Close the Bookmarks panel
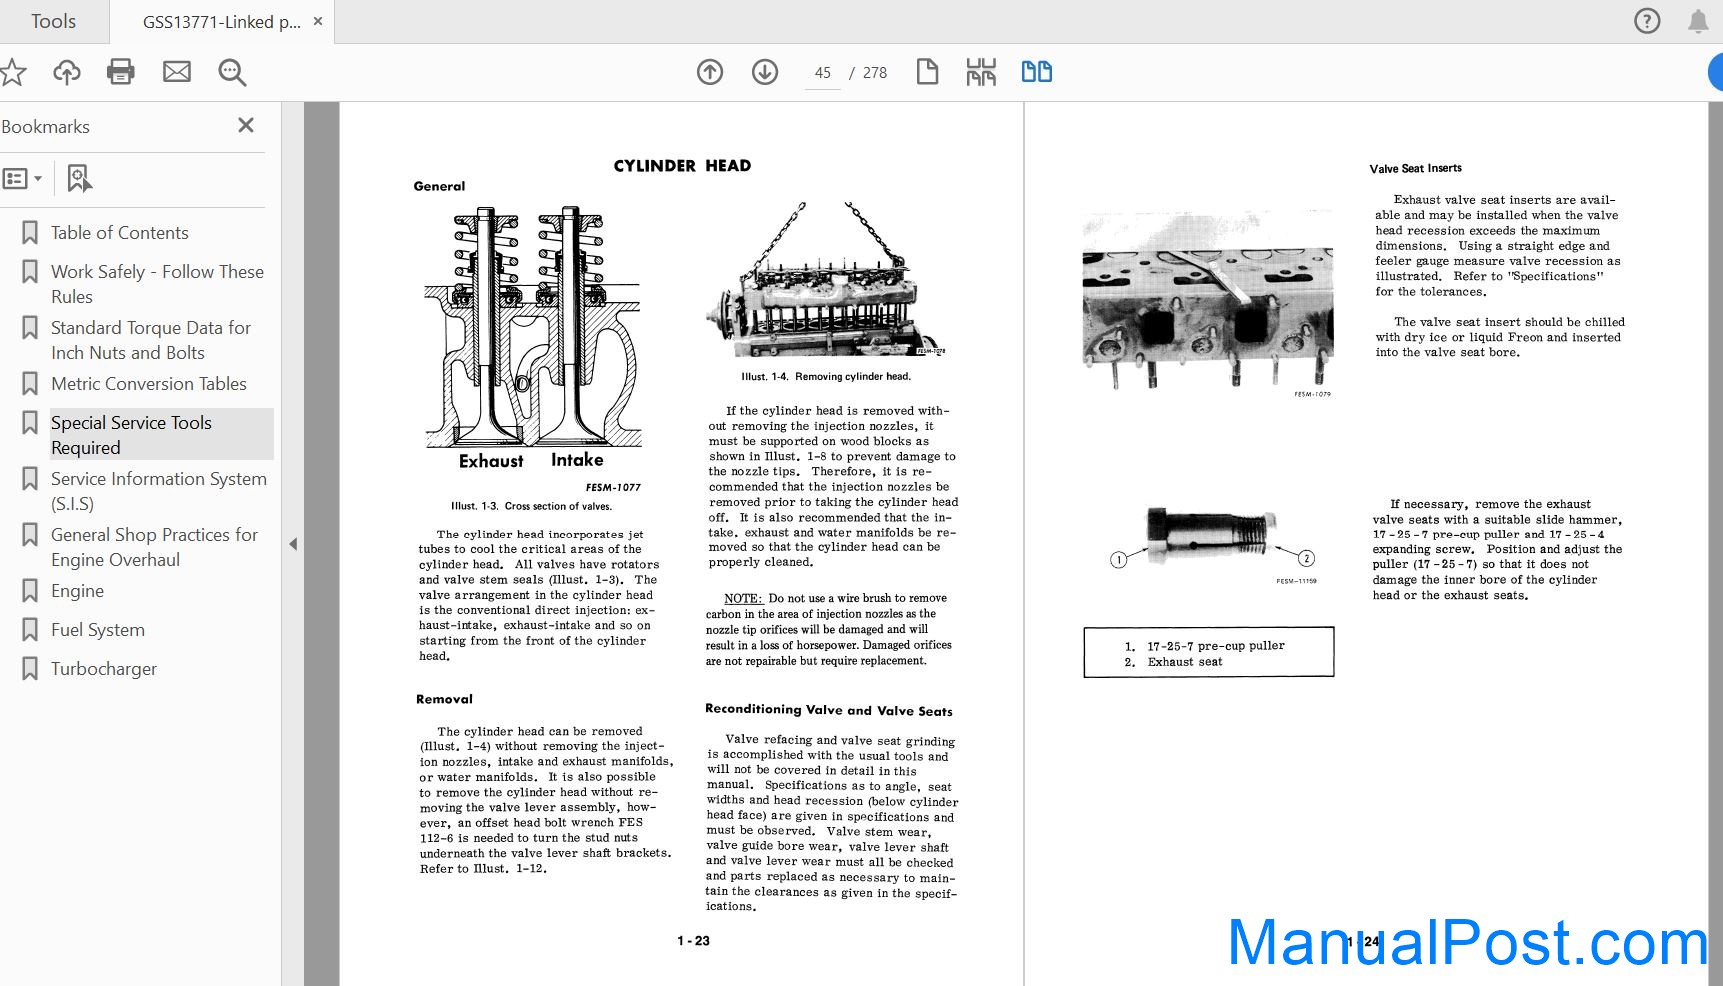 246,125
